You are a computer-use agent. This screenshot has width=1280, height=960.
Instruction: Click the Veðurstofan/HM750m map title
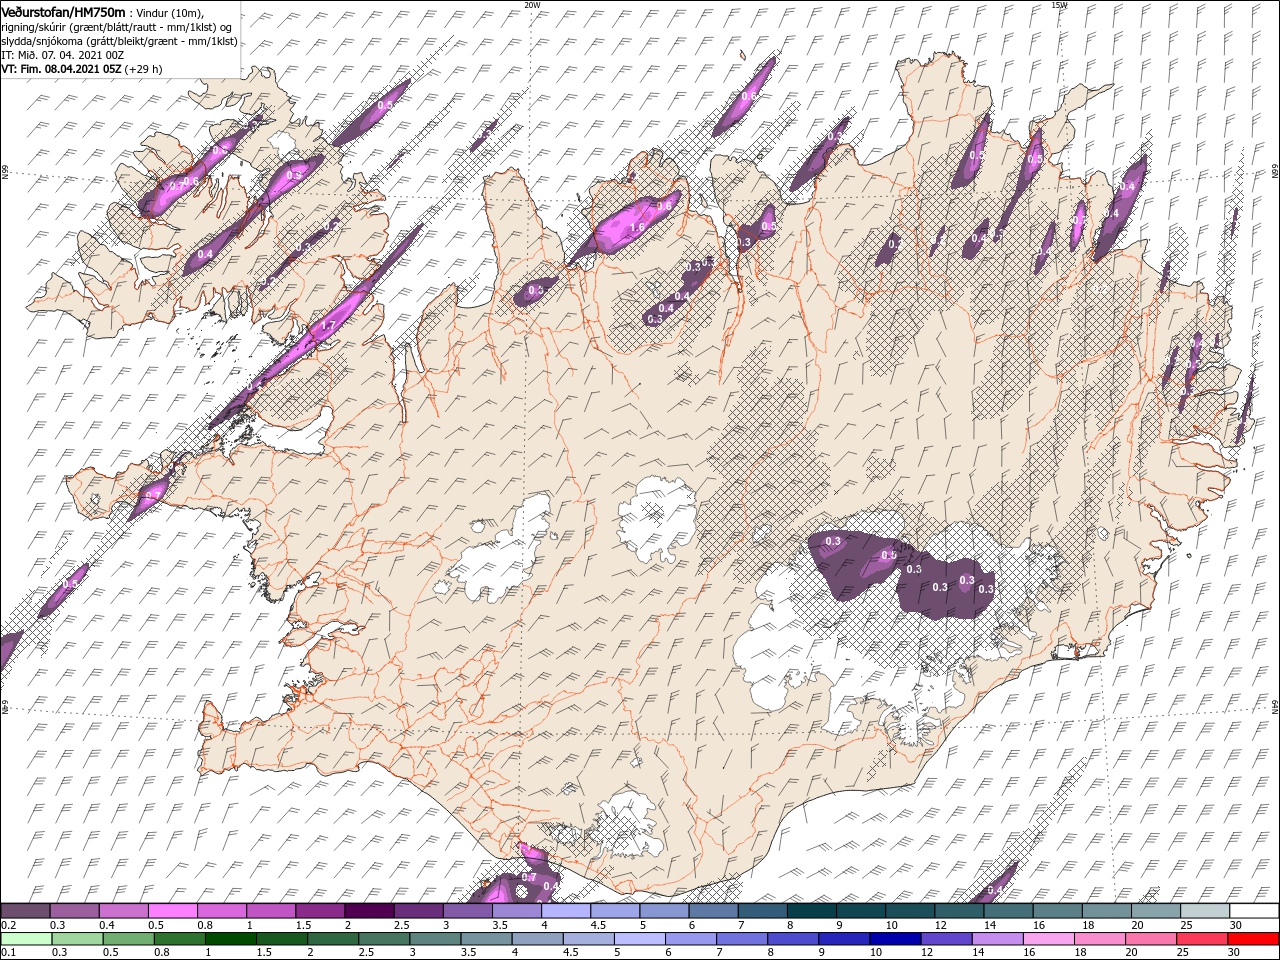coord(63,11)
